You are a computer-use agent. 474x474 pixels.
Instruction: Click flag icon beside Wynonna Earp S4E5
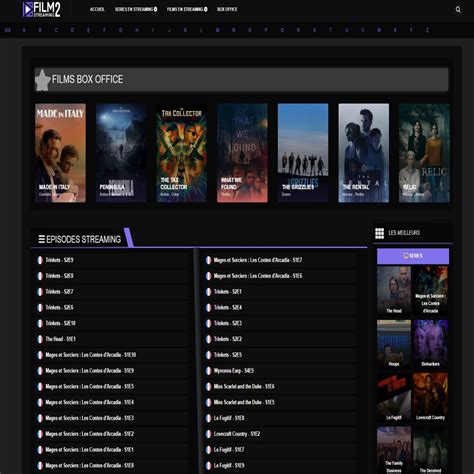tap(208, 371)
